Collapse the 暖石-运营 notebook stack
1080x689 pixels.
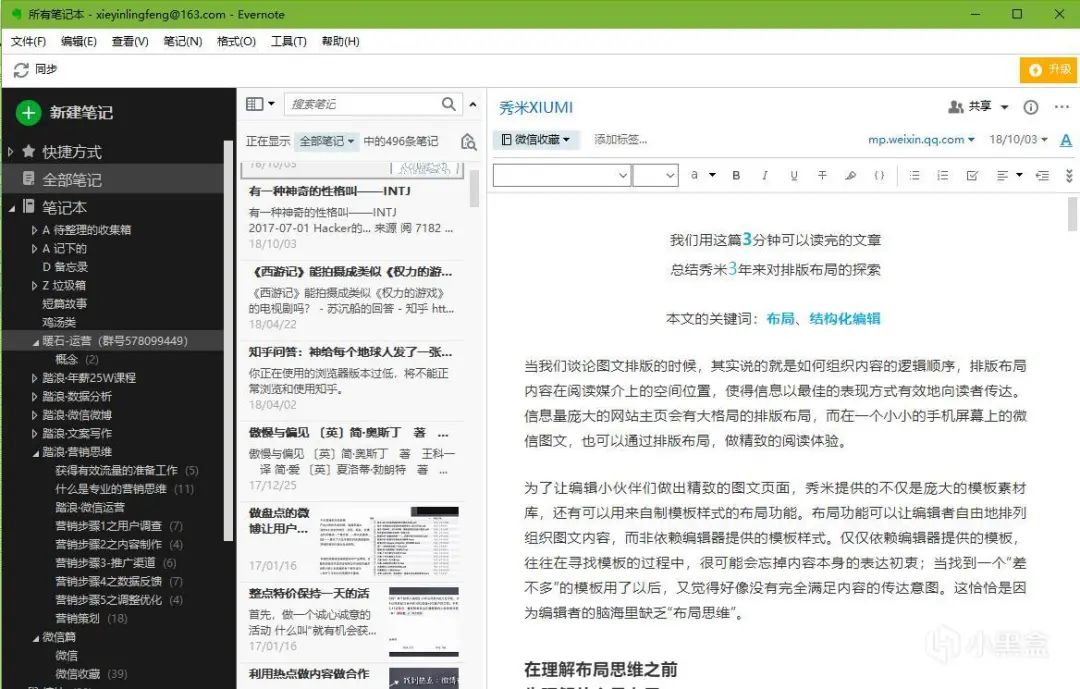[35, 341]
